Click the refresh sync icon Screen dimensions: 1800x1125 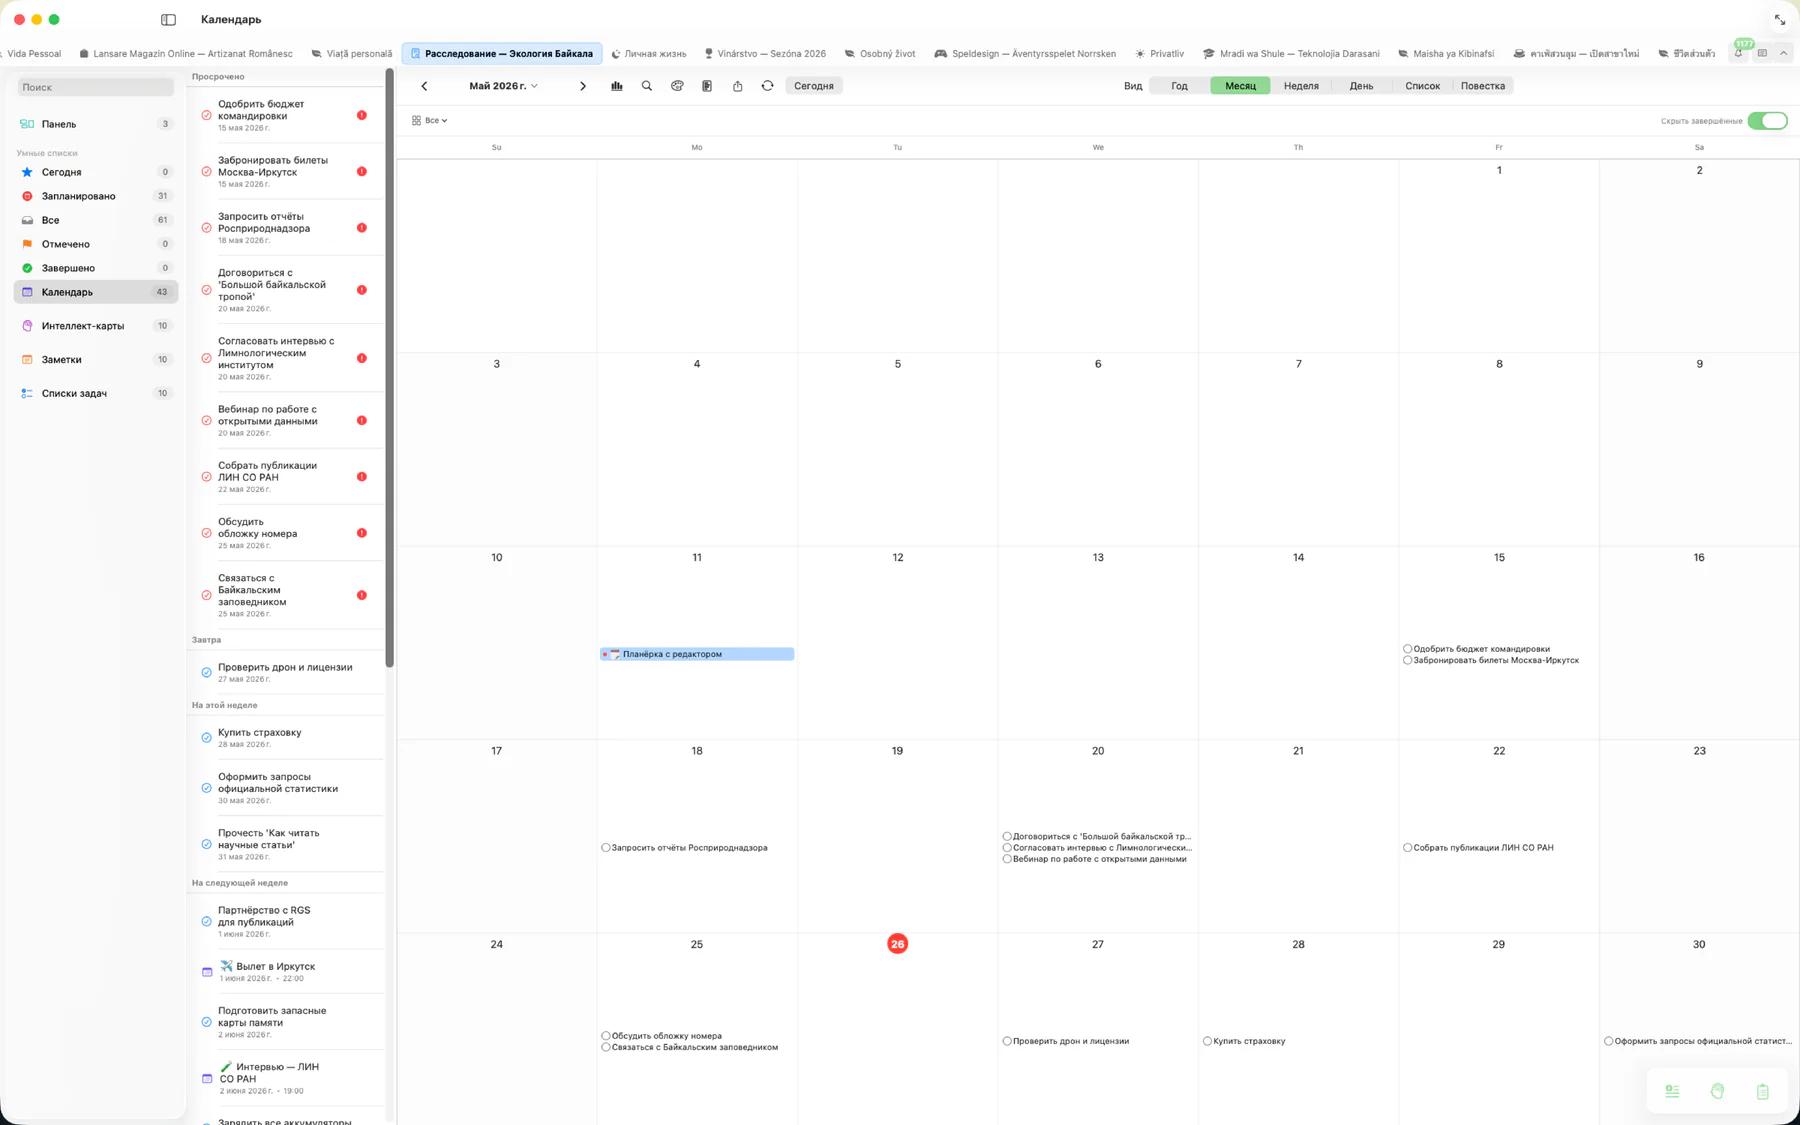tap(767, 86)
